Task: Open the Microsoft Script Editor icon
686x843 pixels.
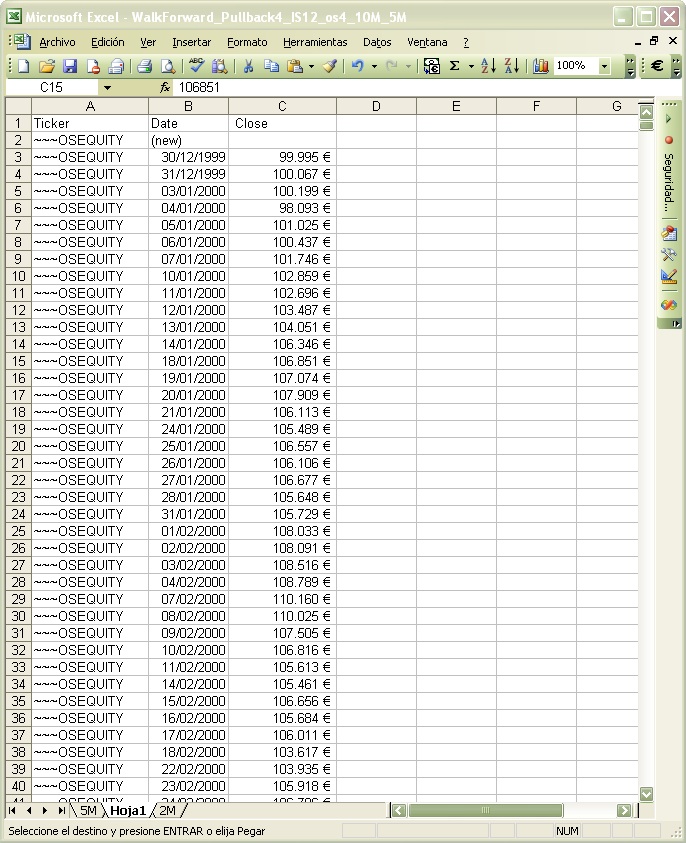Action: tap(669, 305)
